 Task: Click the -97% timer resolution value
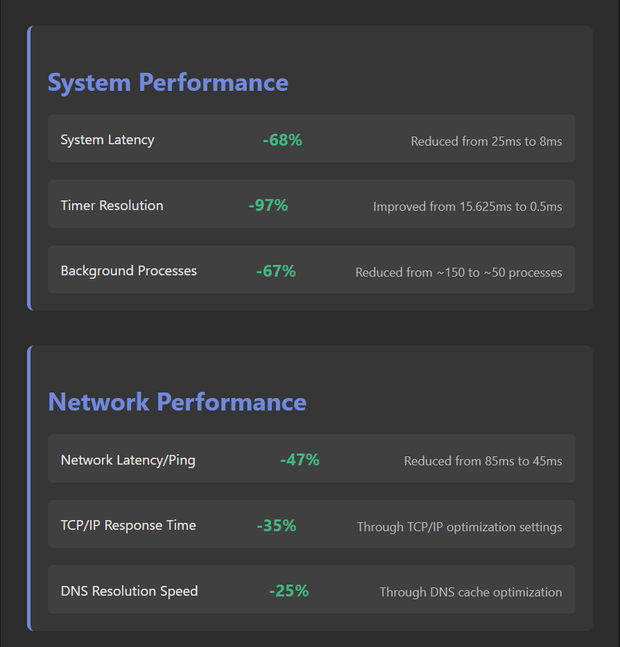268,205
